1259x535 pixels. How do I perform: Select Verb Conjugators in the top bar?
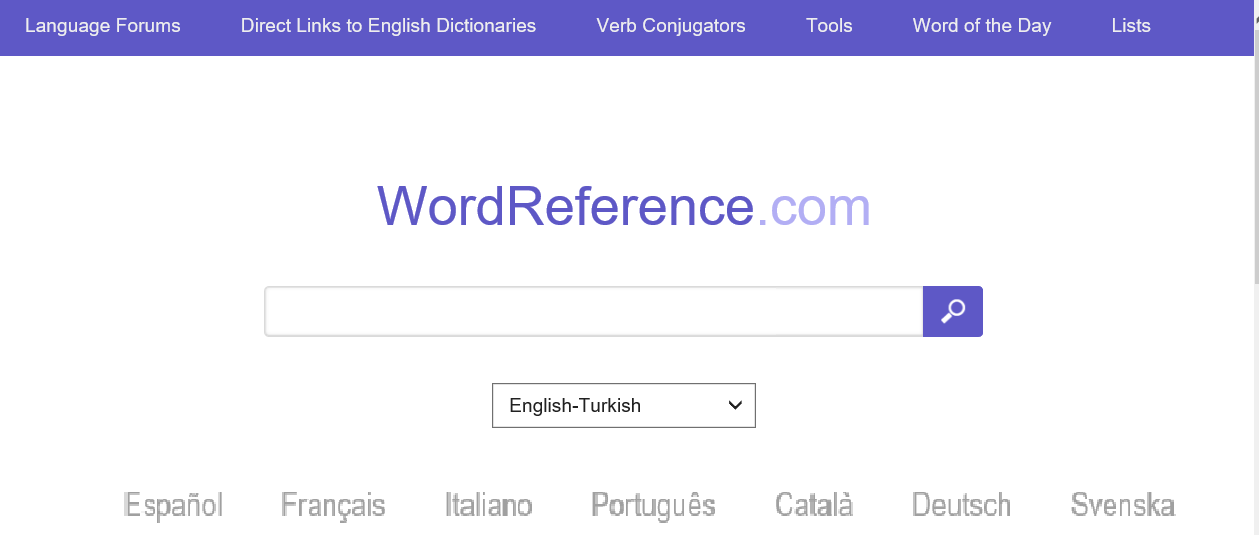pyautogui.click(x=670, y=26)
